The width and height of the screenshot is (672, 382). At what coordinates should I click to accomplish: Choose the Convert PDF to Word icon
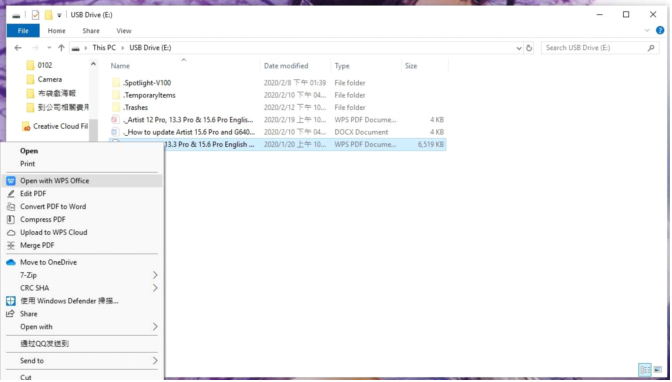[x=11, y=207]
